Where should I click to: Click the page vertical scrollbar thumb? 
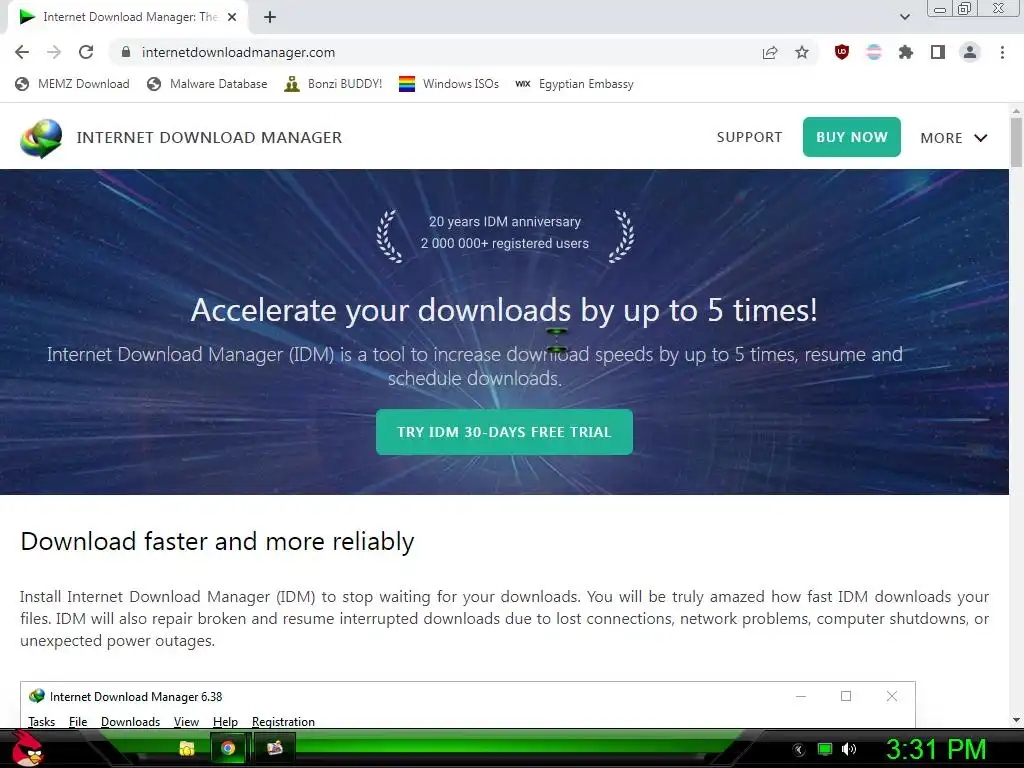click(1016, 142)
